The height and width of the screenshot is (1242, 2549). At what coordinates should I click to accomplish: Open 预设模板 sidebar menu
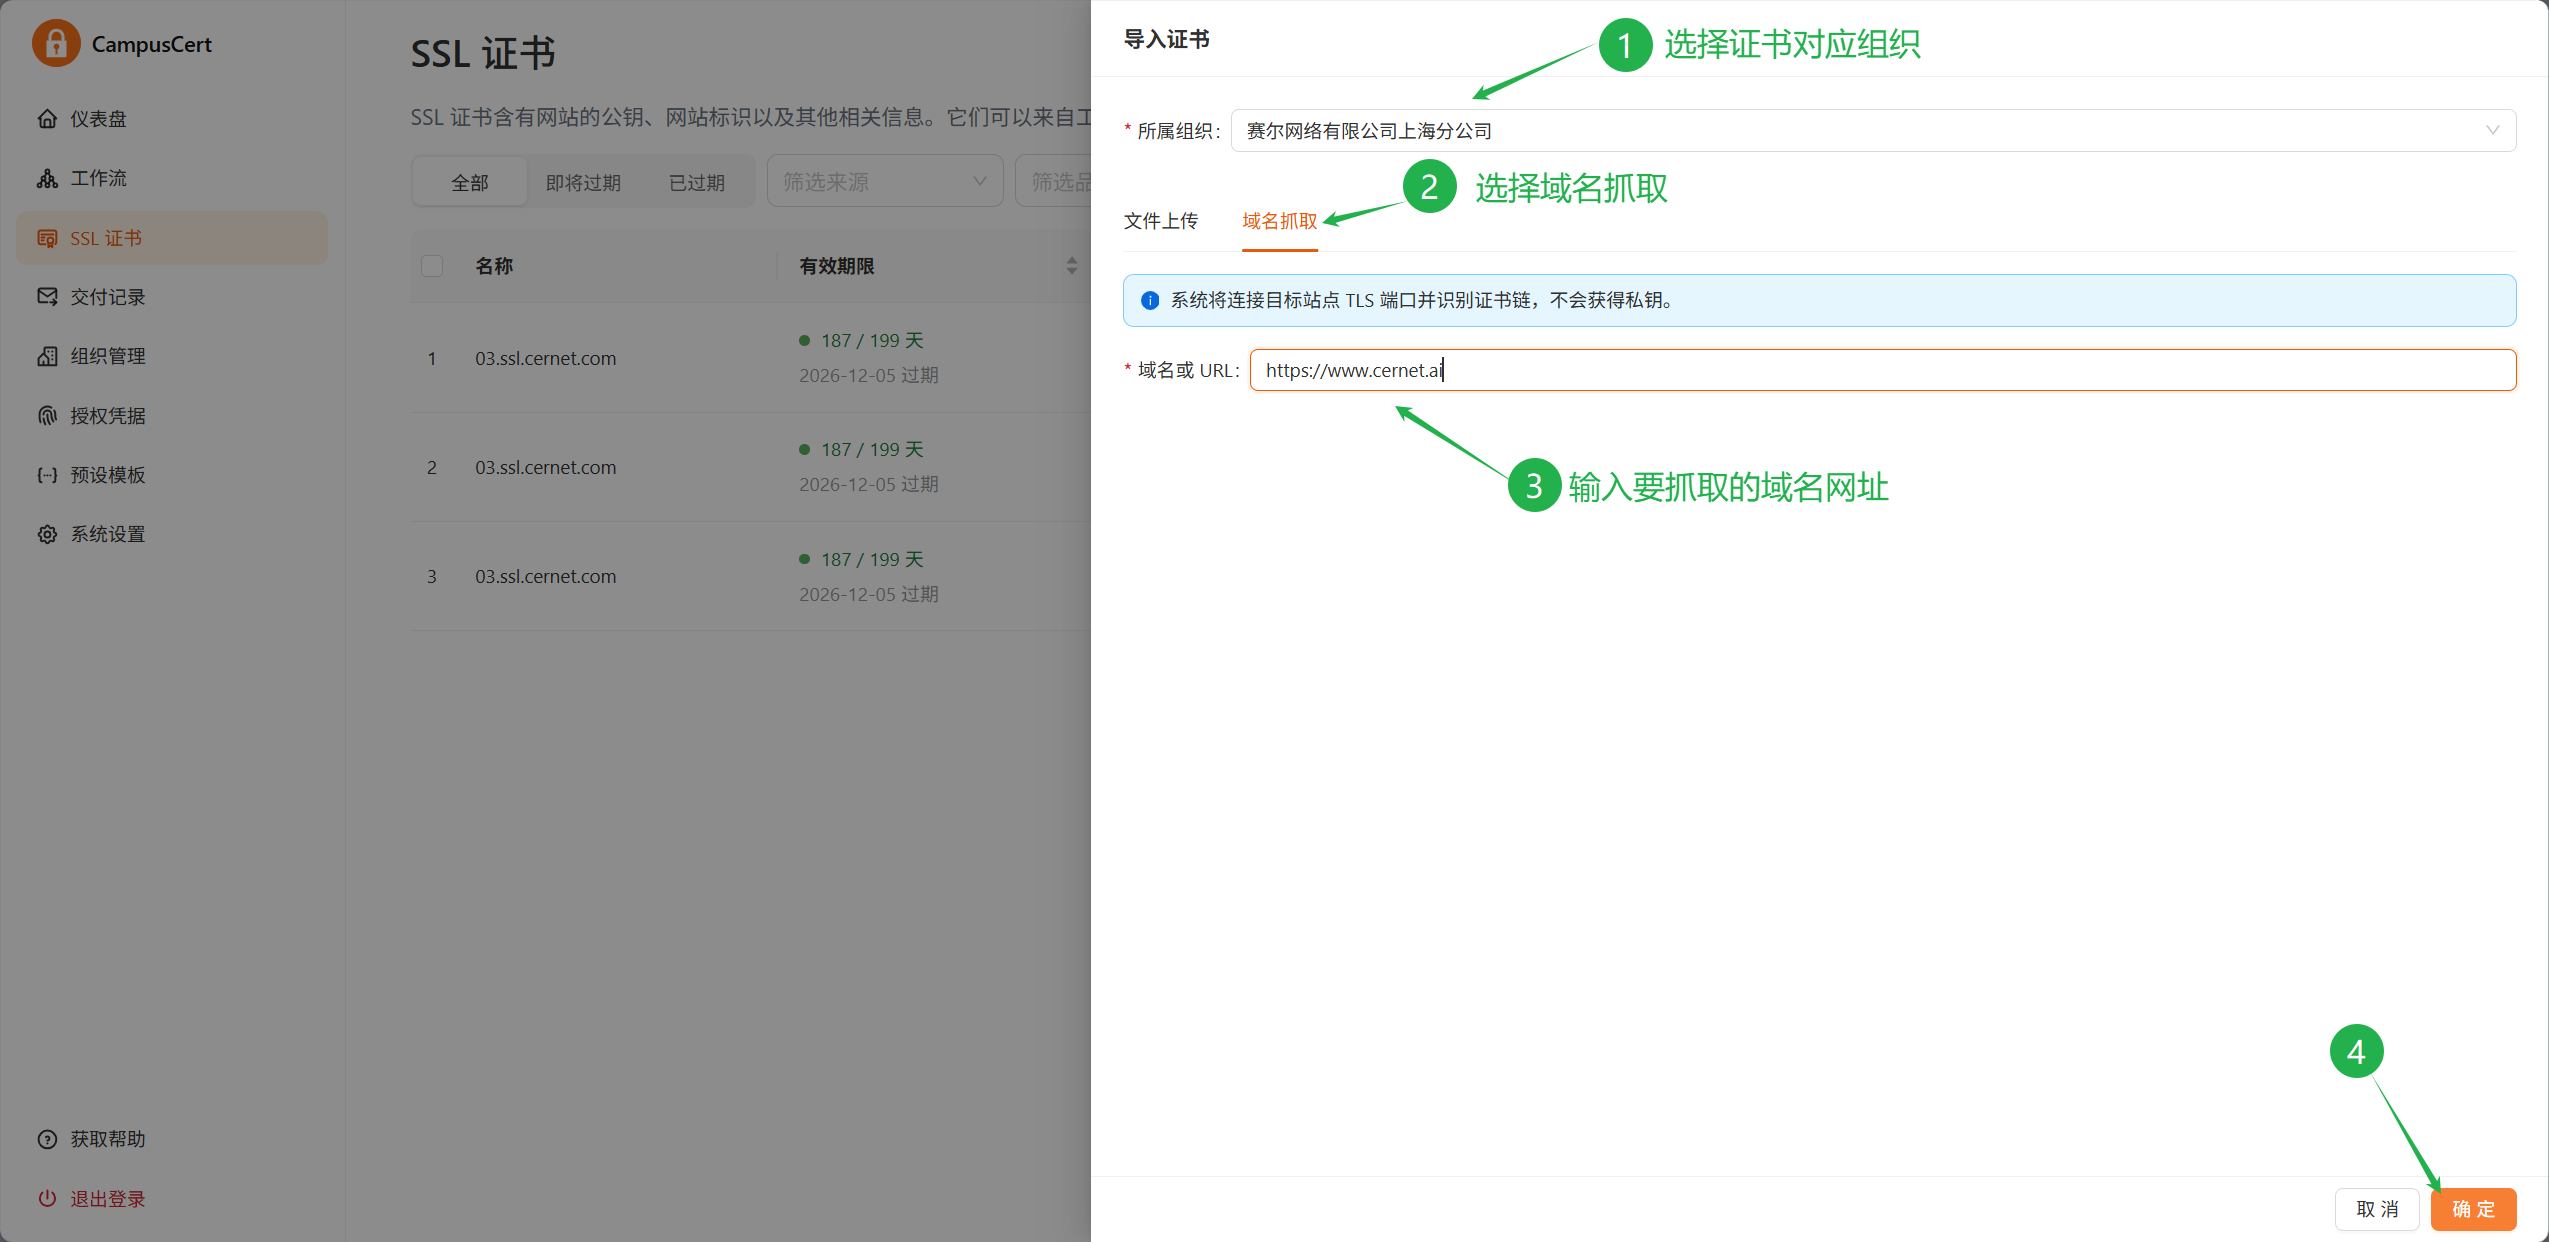click(x=172, y=475)
